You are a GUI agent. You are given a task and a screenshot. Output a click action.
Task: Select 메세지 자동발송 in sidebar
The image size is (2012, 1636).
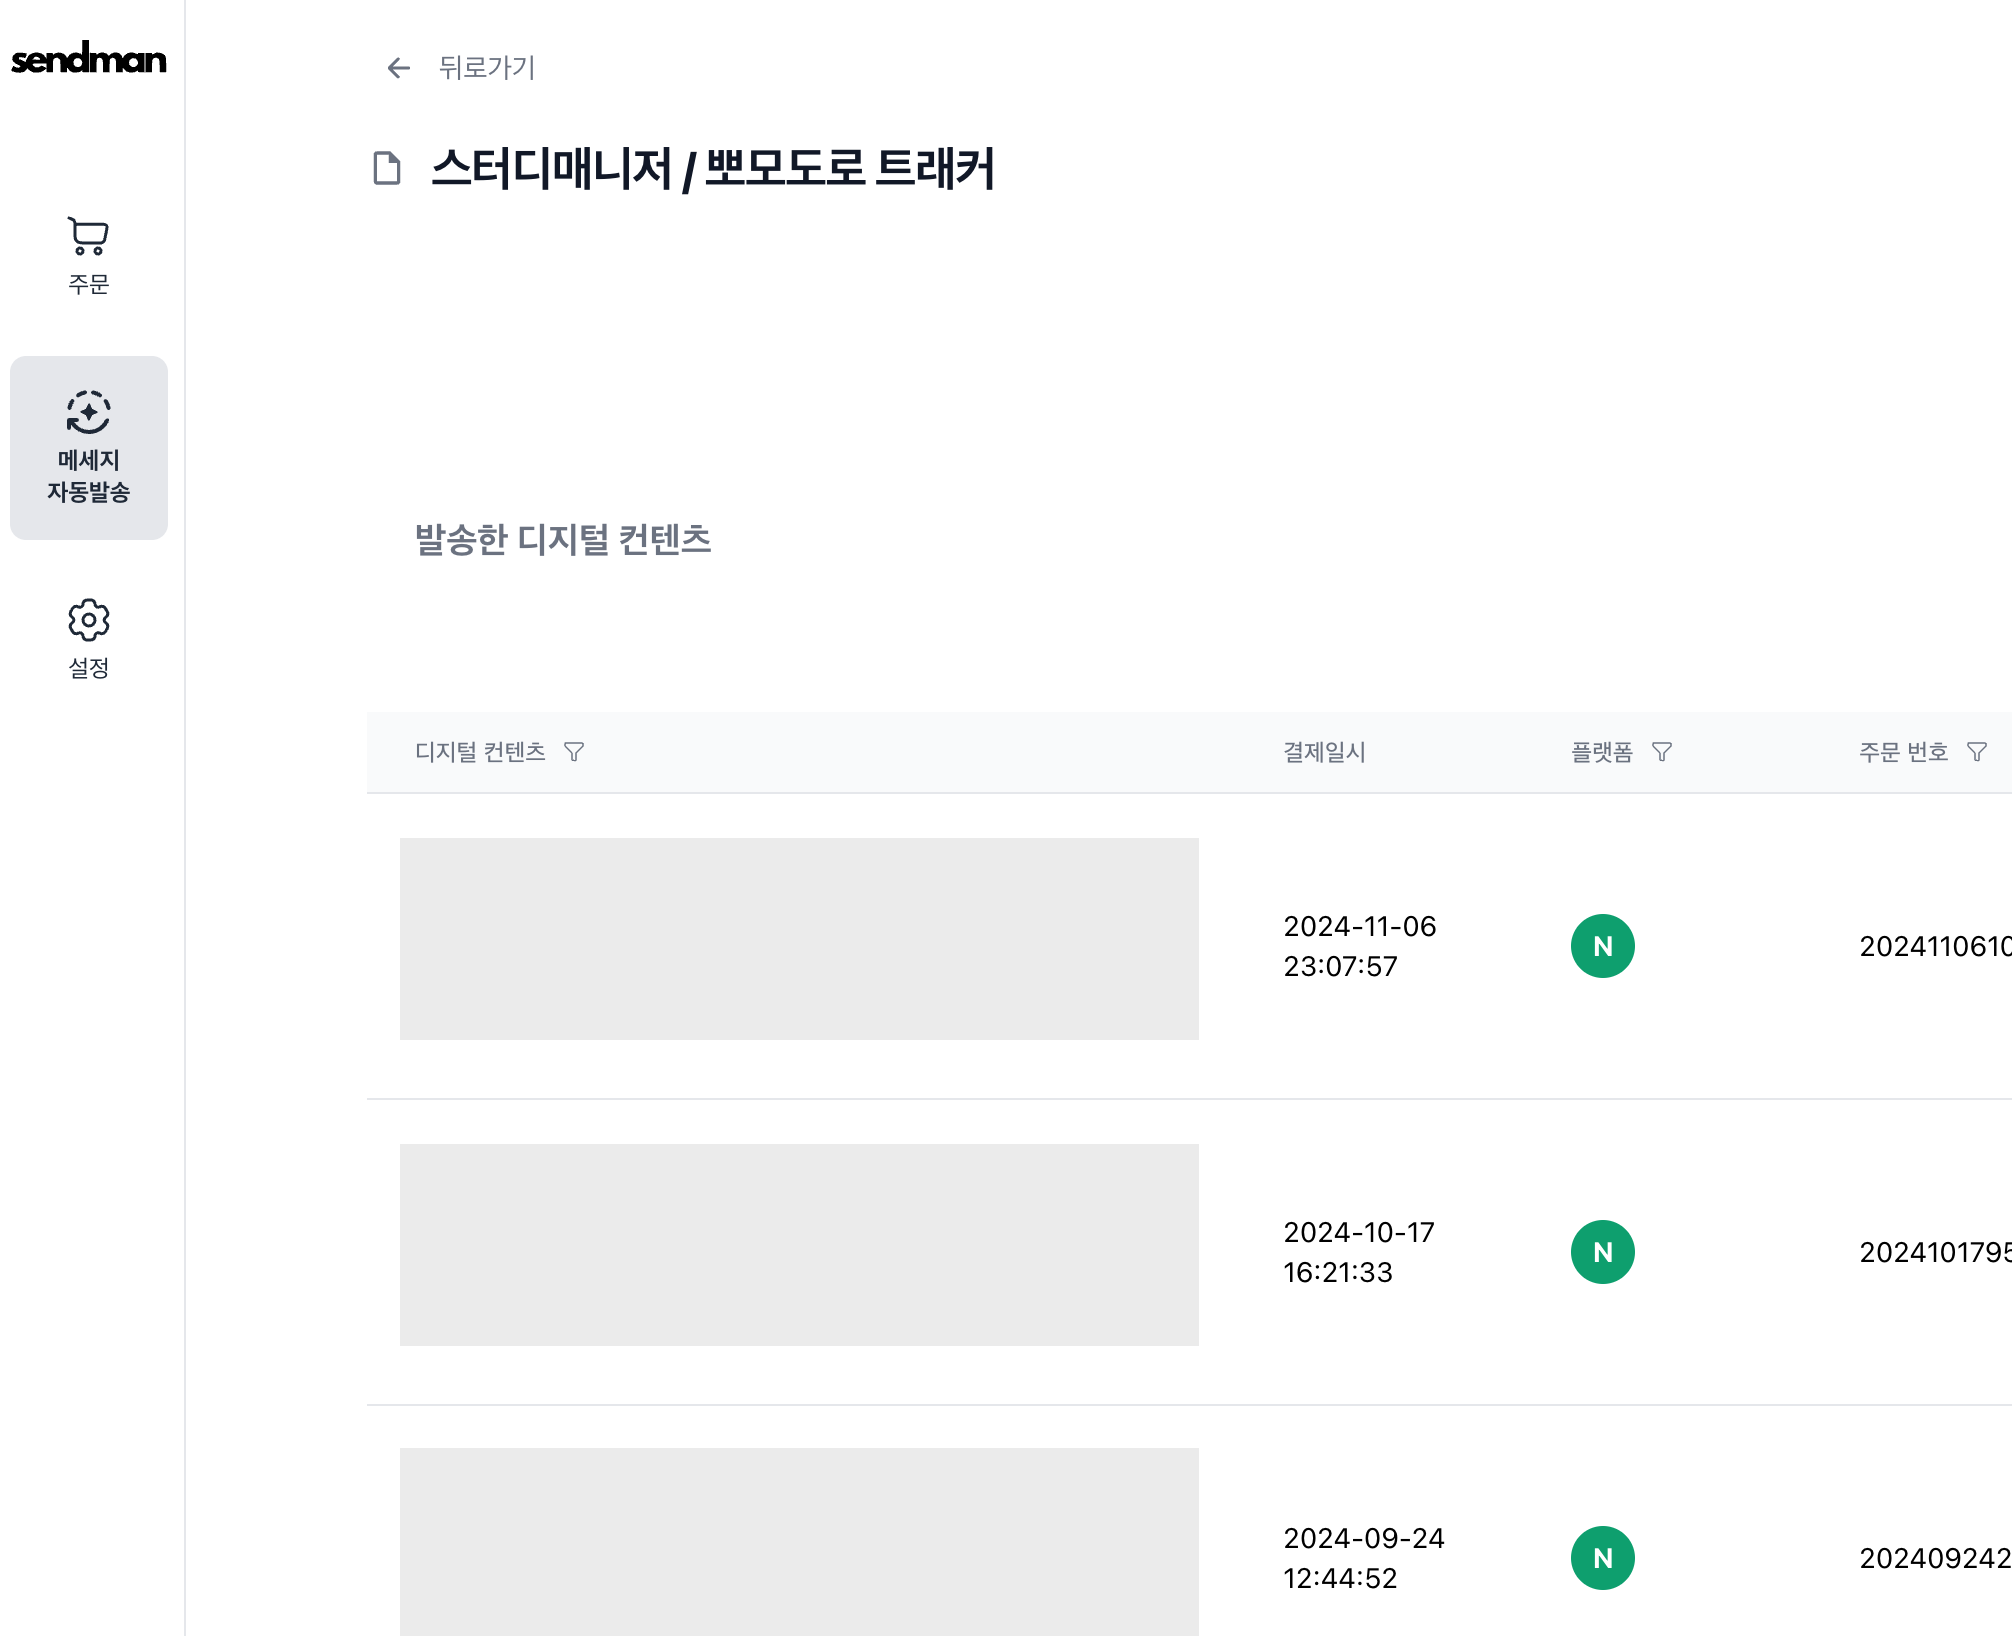click(89, 447)
